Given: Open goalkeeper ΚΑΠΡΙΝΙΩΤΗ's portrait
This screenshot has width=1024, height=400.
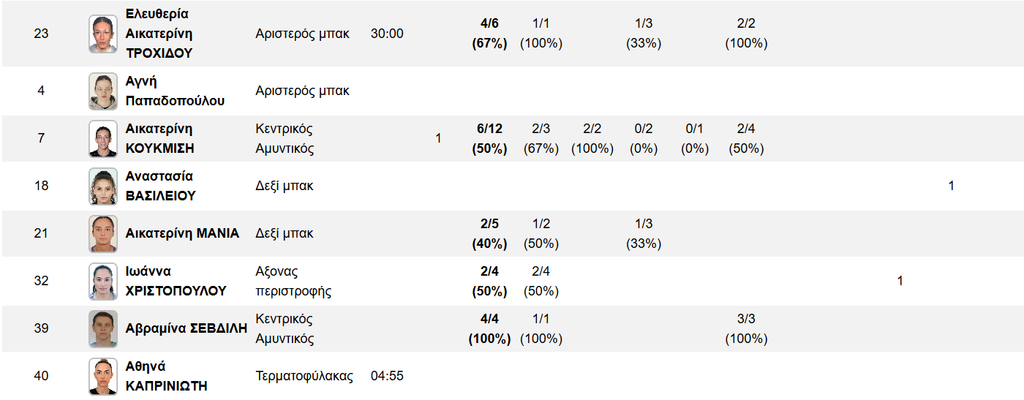Looking at the screenshot, I should [x=103, y=376].
